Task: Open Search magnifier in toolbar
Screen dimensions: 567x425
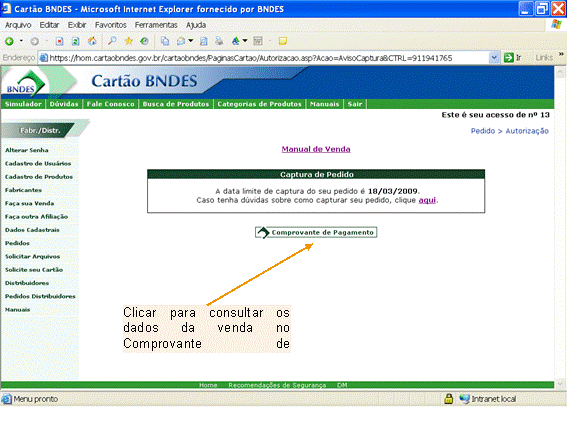Action: coord(112,41)
